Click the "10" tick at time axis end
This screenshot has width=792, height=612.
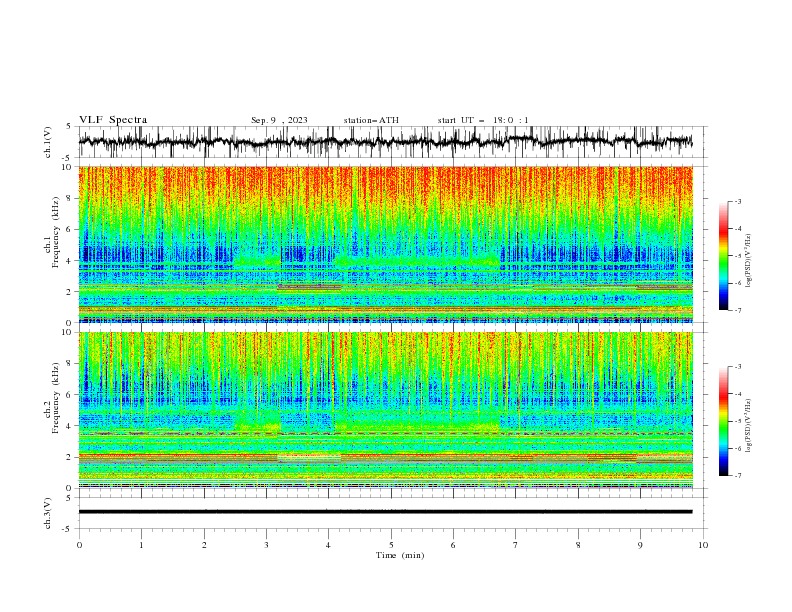(703, 545)
